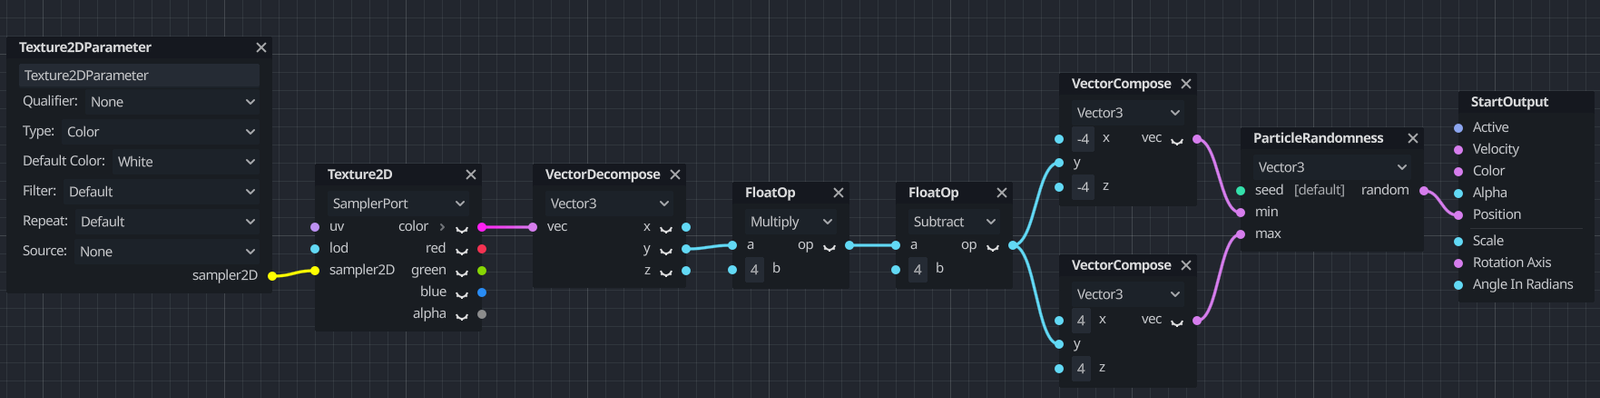
Task: Click the blue output port on Texture2D
Action: [482, 293]
